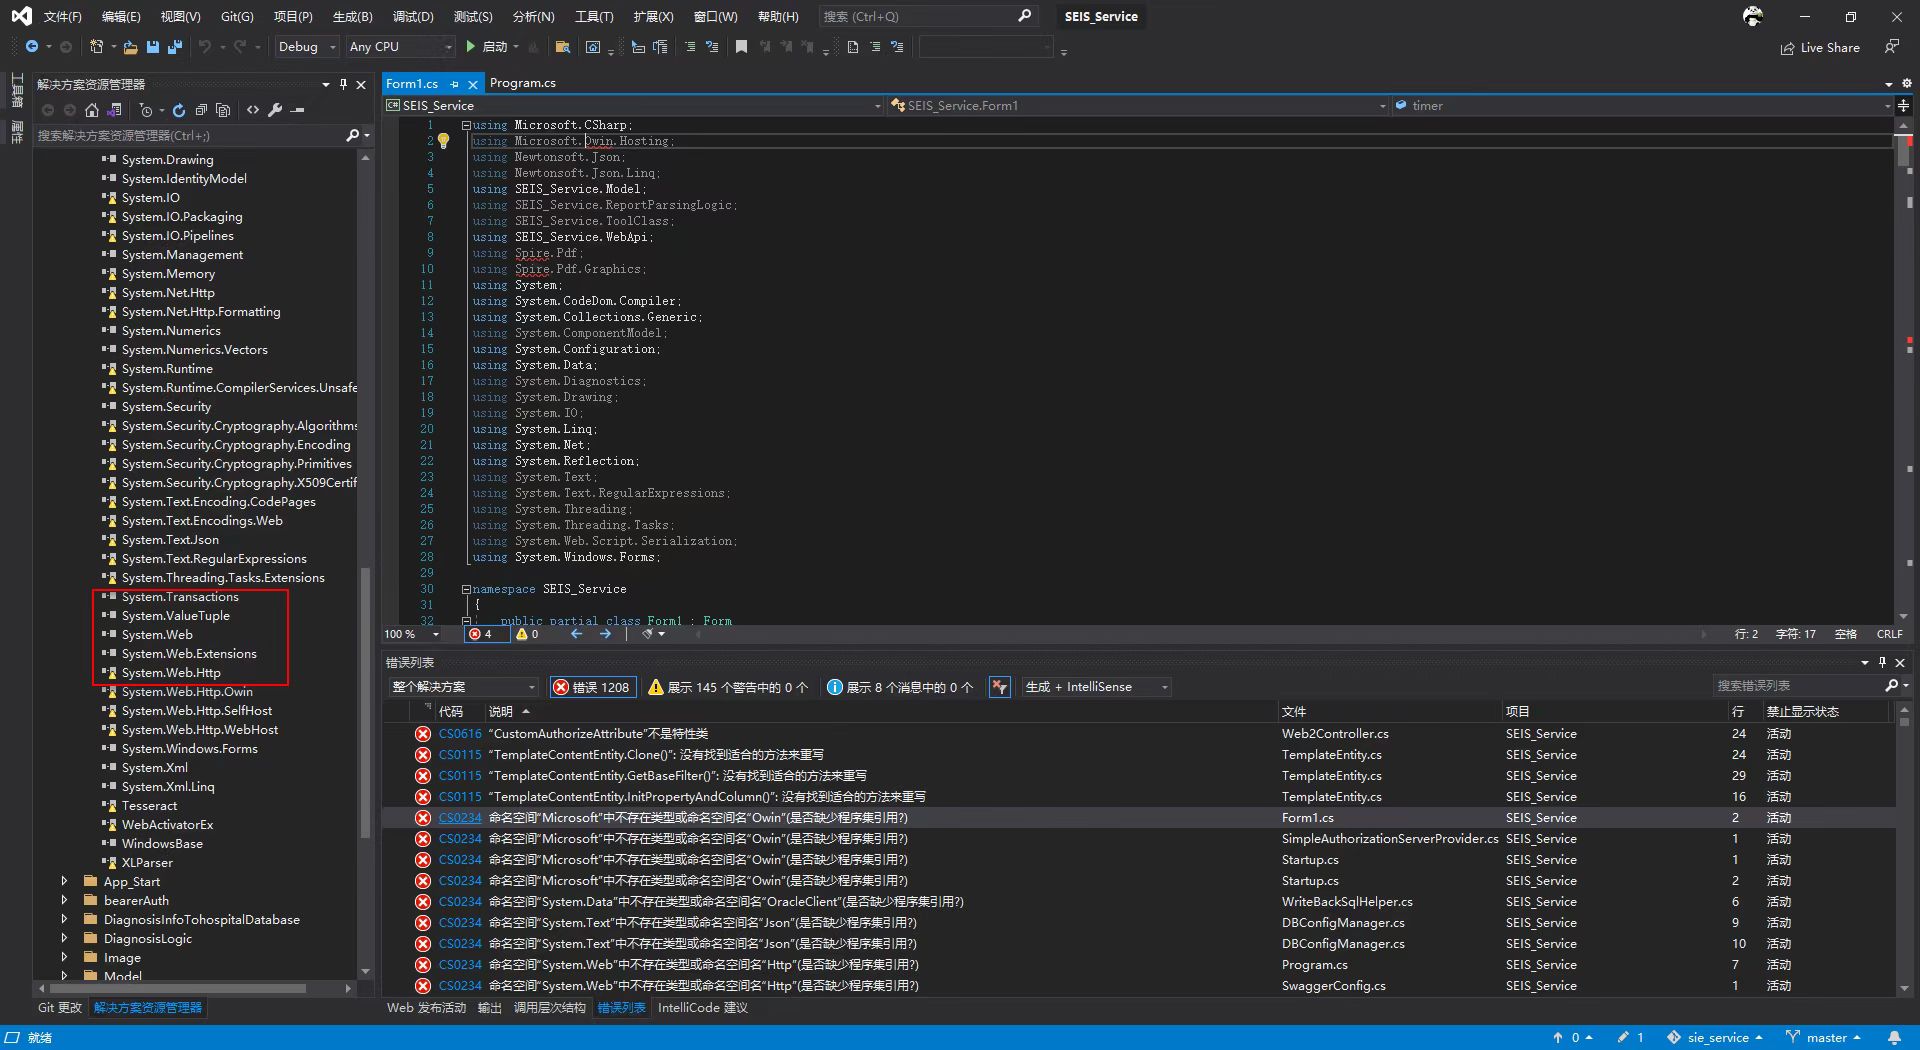Click the notification bell in status bar
1920x1050 pixels.
pyautogui.click(x=1893, y=1037)
